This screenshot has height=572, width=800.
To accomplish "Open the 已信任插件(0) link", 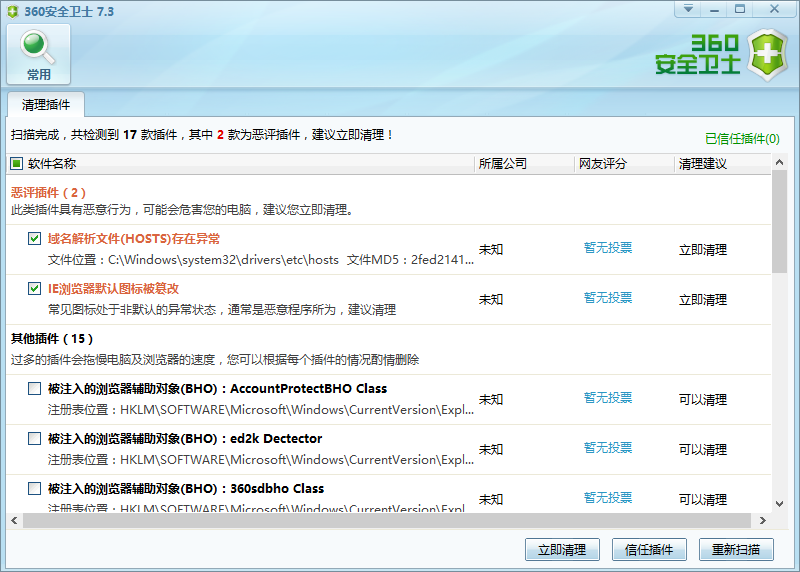I will [742, 139].
